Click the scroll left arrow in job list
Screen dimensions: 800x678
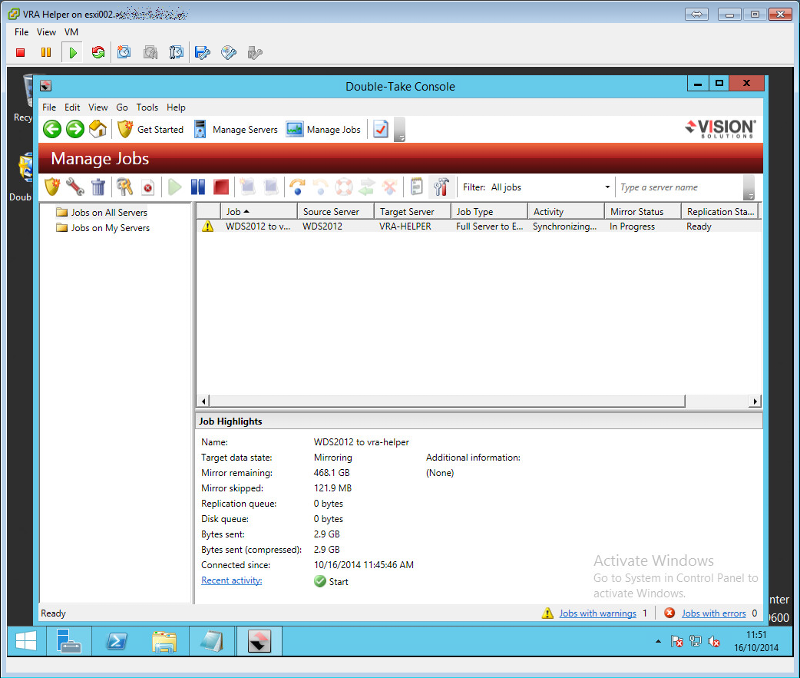click(x=203, y=401)
